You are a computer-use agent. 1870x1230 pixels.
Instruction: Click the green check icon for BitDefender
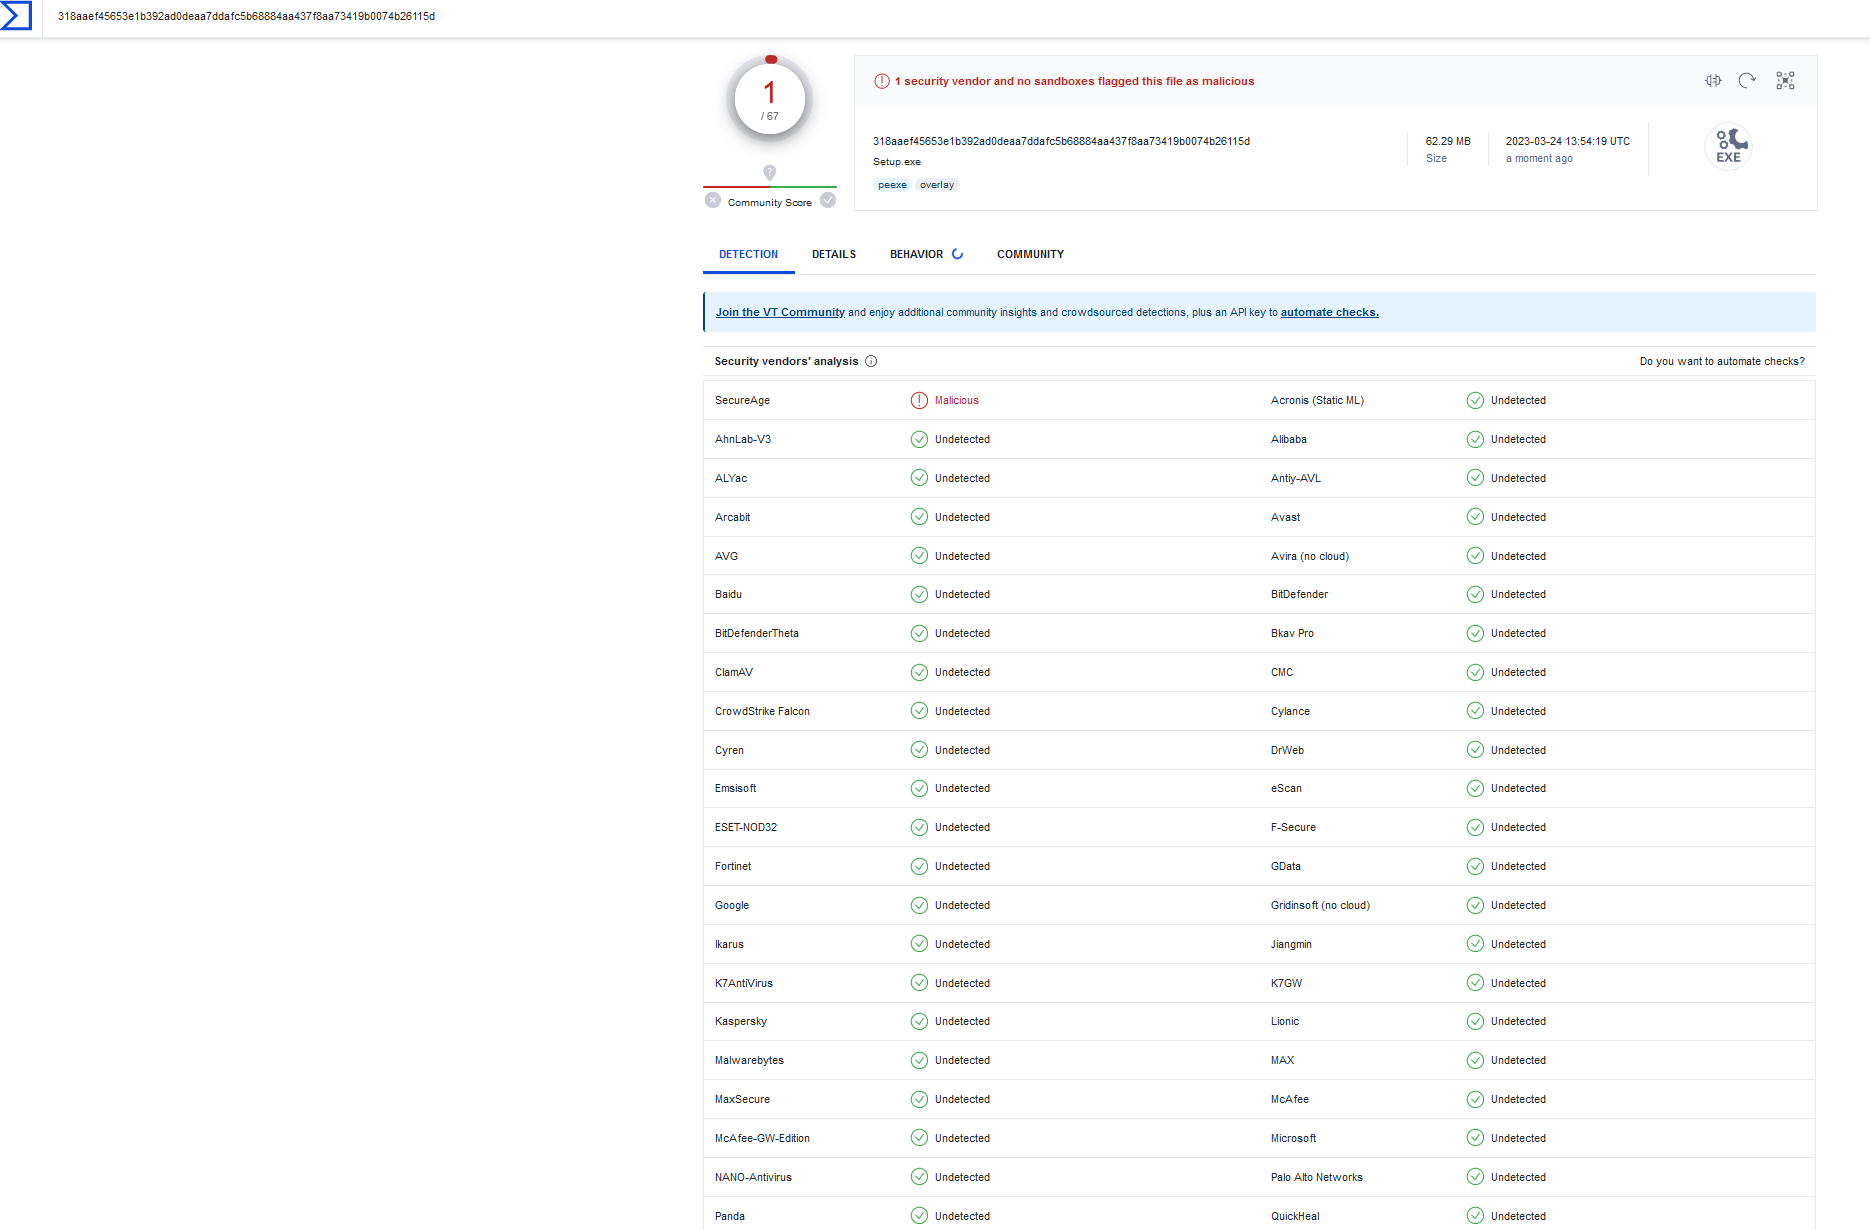(x=1475, y=595)
